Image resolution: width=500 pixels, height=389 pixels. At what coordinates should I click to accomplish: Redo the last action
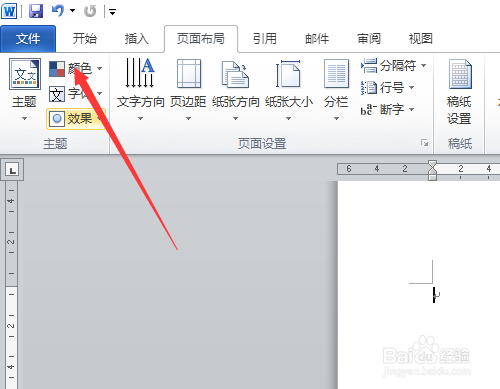pyautogui.click(x=90, y=11)
